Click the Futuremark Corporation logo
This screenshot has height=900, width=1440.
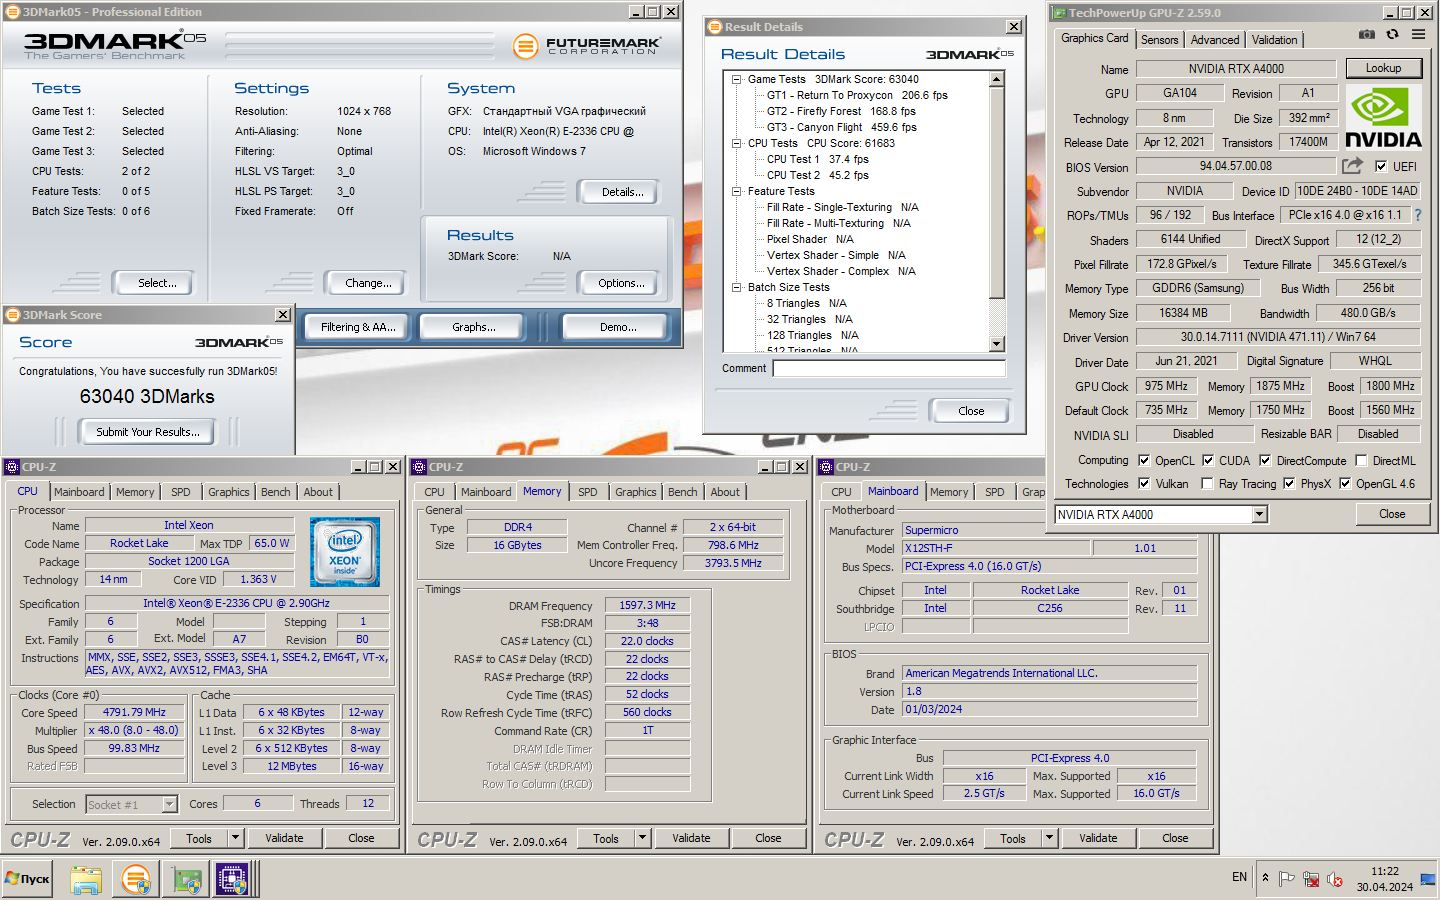(586, 46)
